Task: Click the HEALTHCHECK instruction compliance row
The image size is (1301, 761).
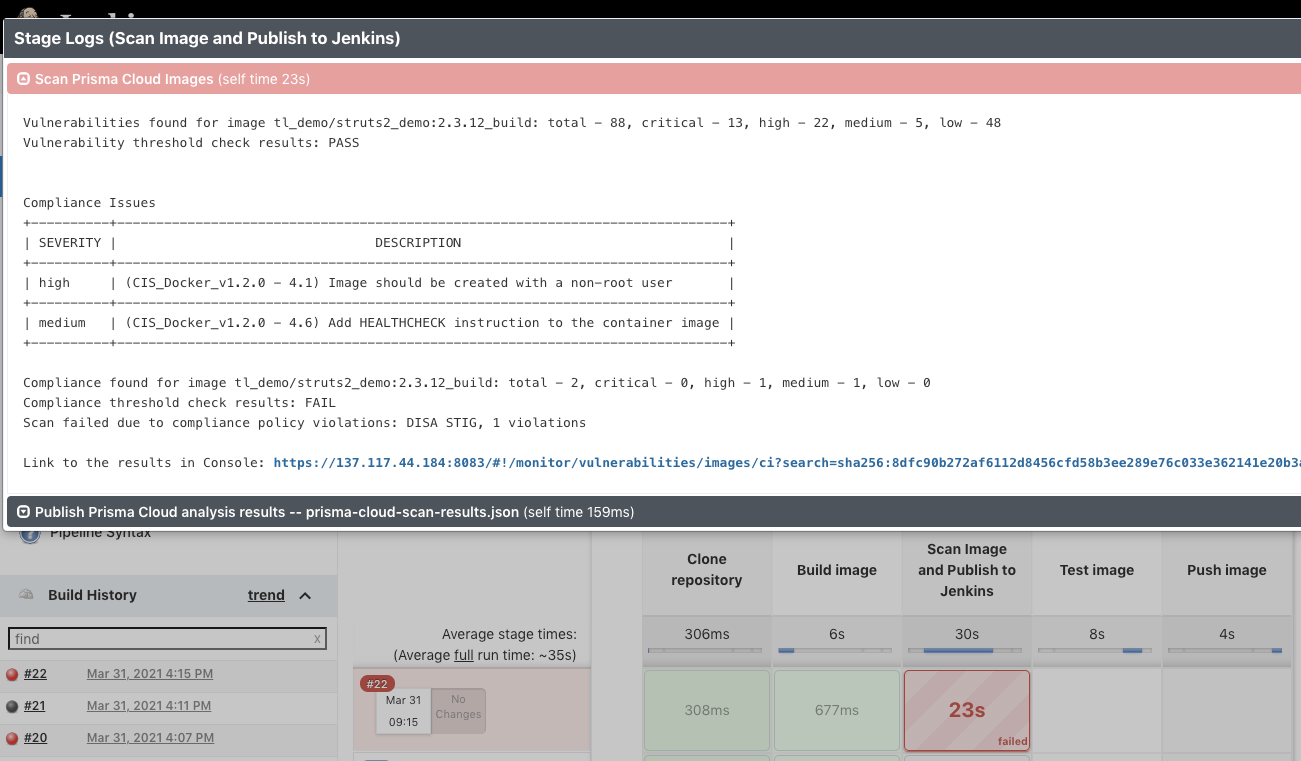Action: click(379, 323)
